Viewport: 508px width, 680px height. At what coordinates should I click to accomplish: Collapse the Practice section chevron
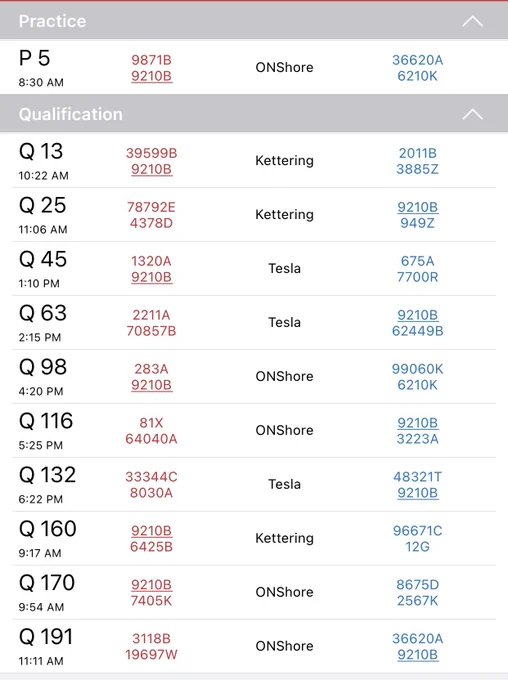click(472, 21)
